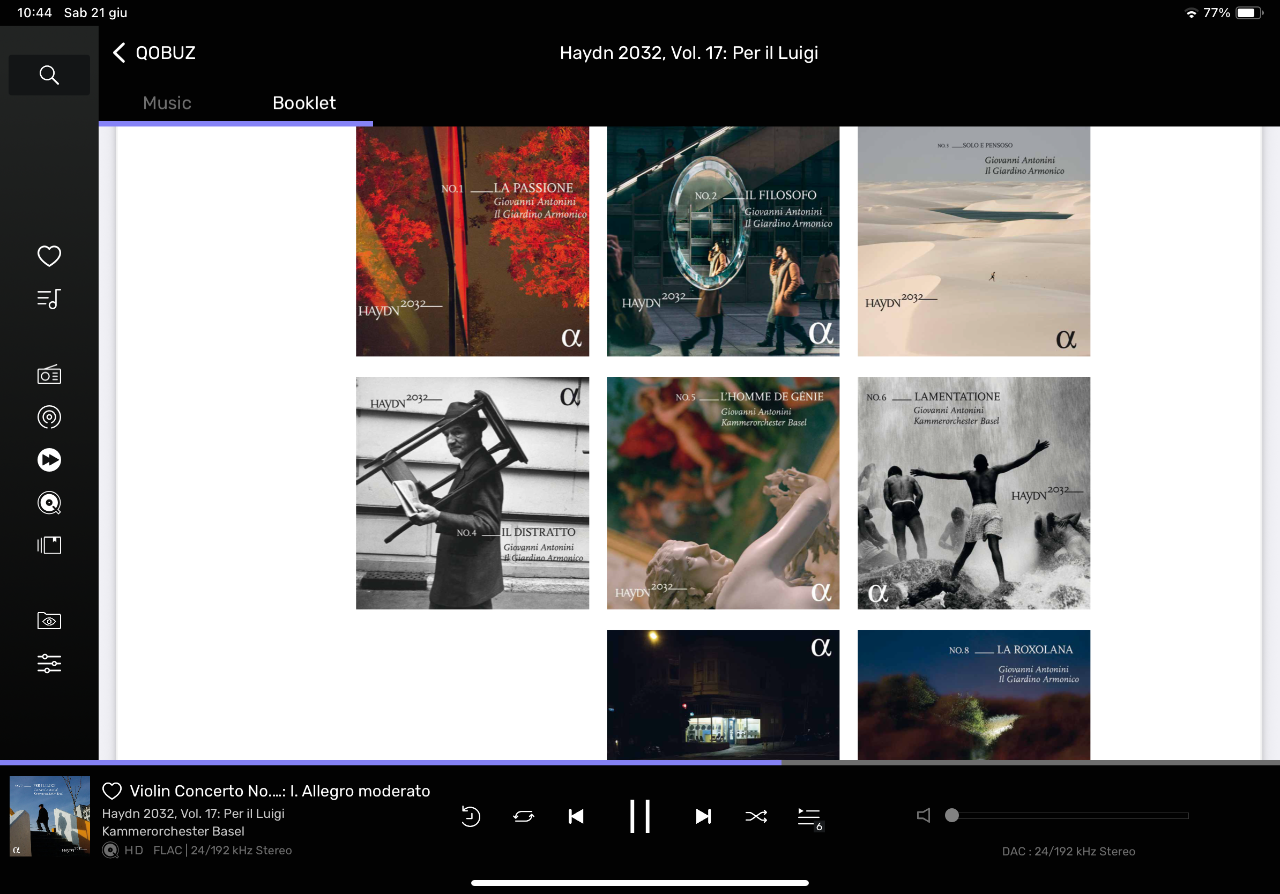Open favorites heart in the sidebar
The height and width of the screenshot is (894, 1280).
point(49,256)
